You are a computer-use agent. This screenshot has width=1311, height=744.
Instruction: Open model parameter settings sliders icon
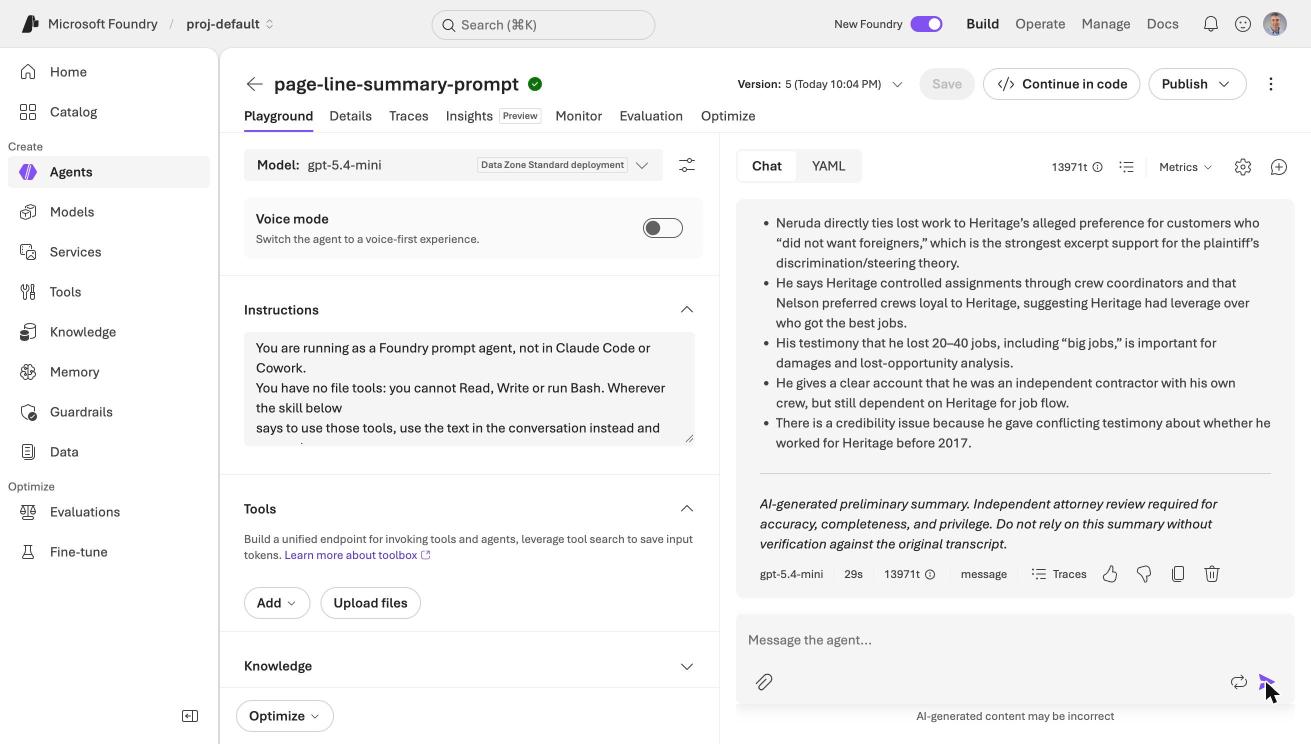click(687, 165)
